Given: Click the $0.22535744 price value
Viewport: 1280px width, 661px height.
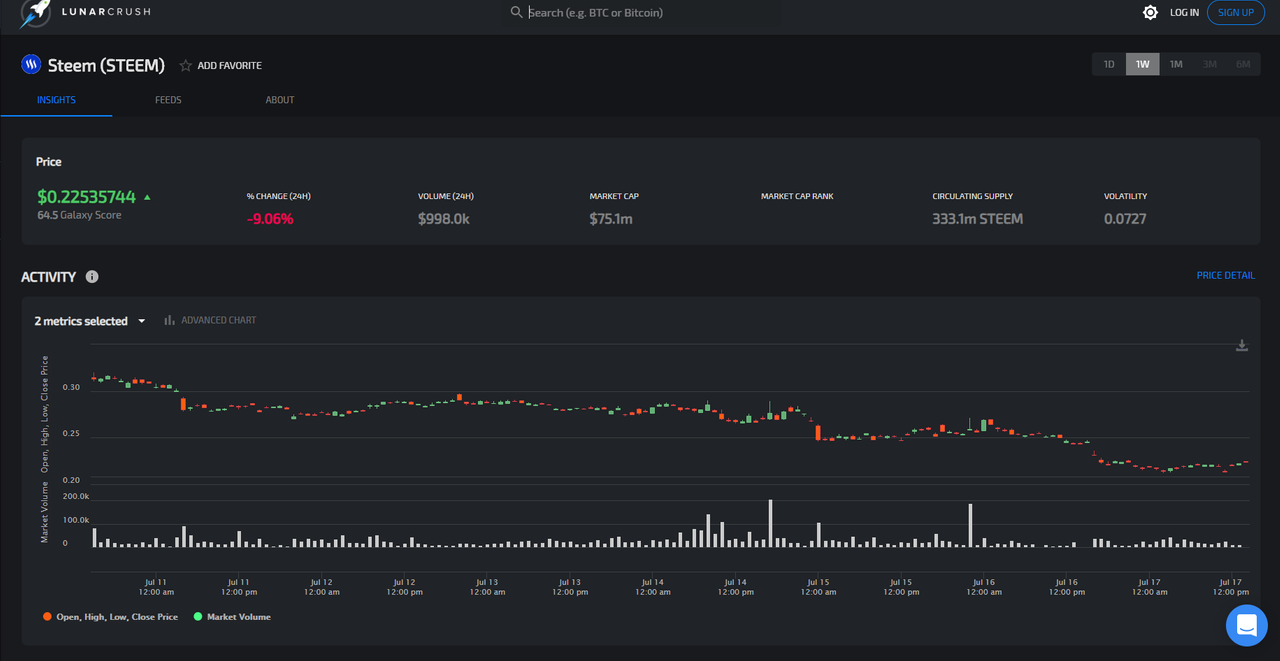Looking at the screenshot, I should coord(86,197).
